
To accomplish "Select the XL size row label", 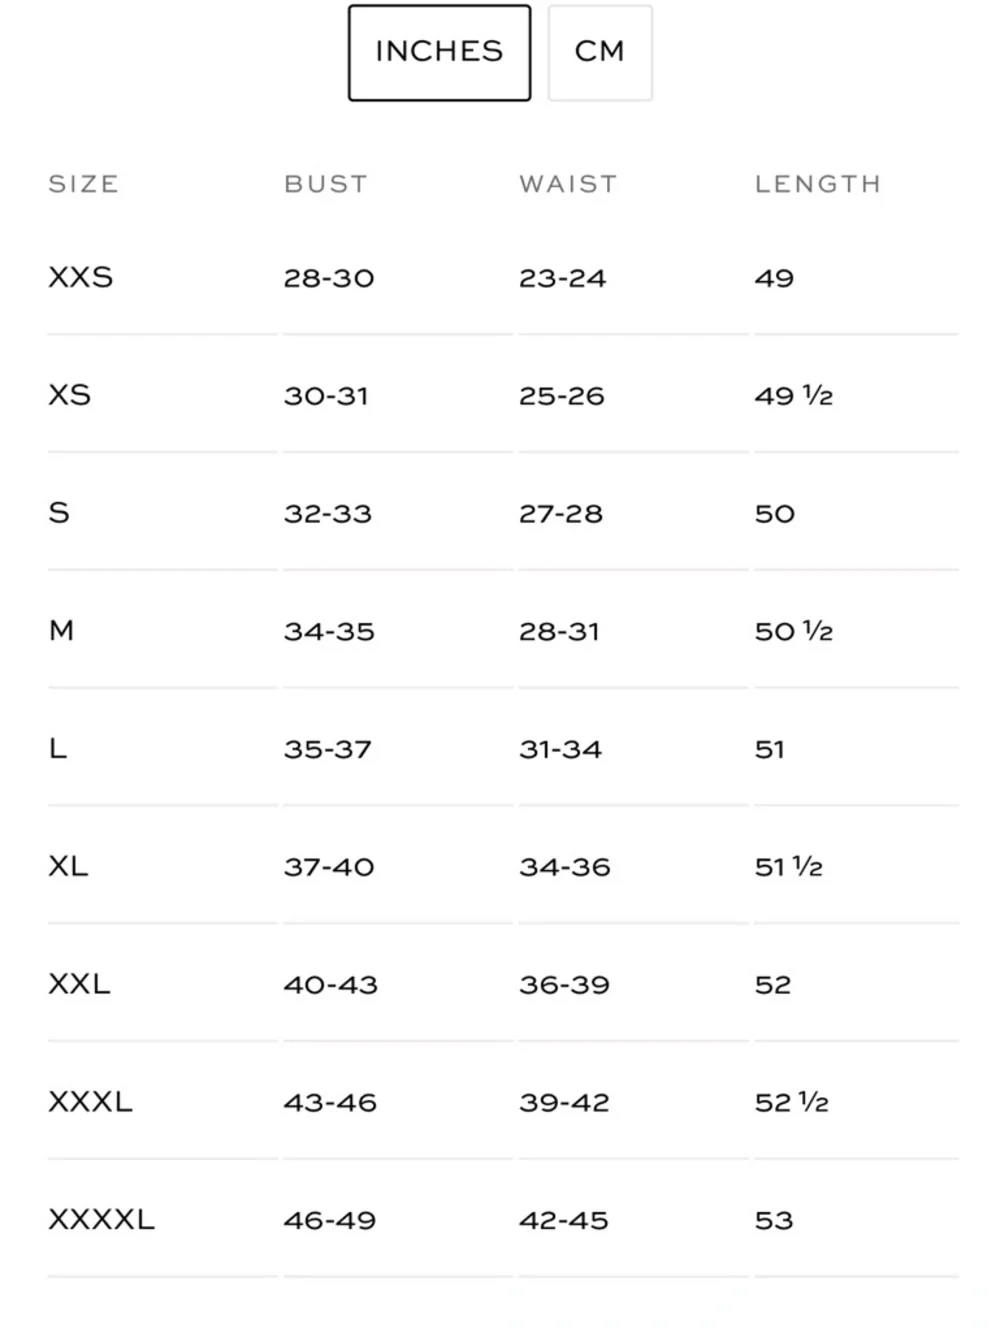I will (68, 866).
